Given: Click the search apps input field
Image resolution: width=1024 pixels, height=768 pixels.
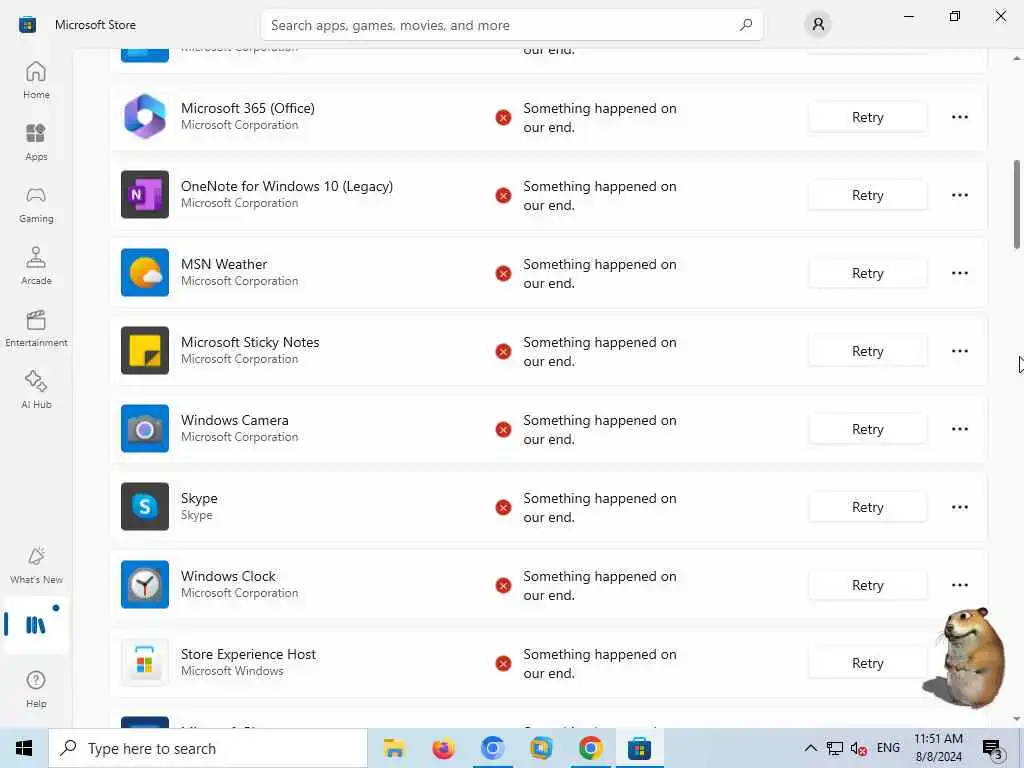Looking at the screenshot, I should pos(511,25).
